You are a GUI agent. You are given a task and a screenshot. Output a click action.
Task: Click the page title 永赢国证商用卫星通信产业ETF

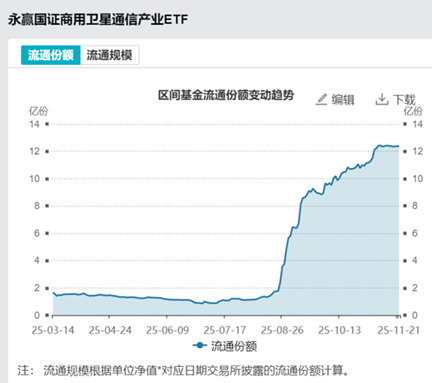click(98, 20)
